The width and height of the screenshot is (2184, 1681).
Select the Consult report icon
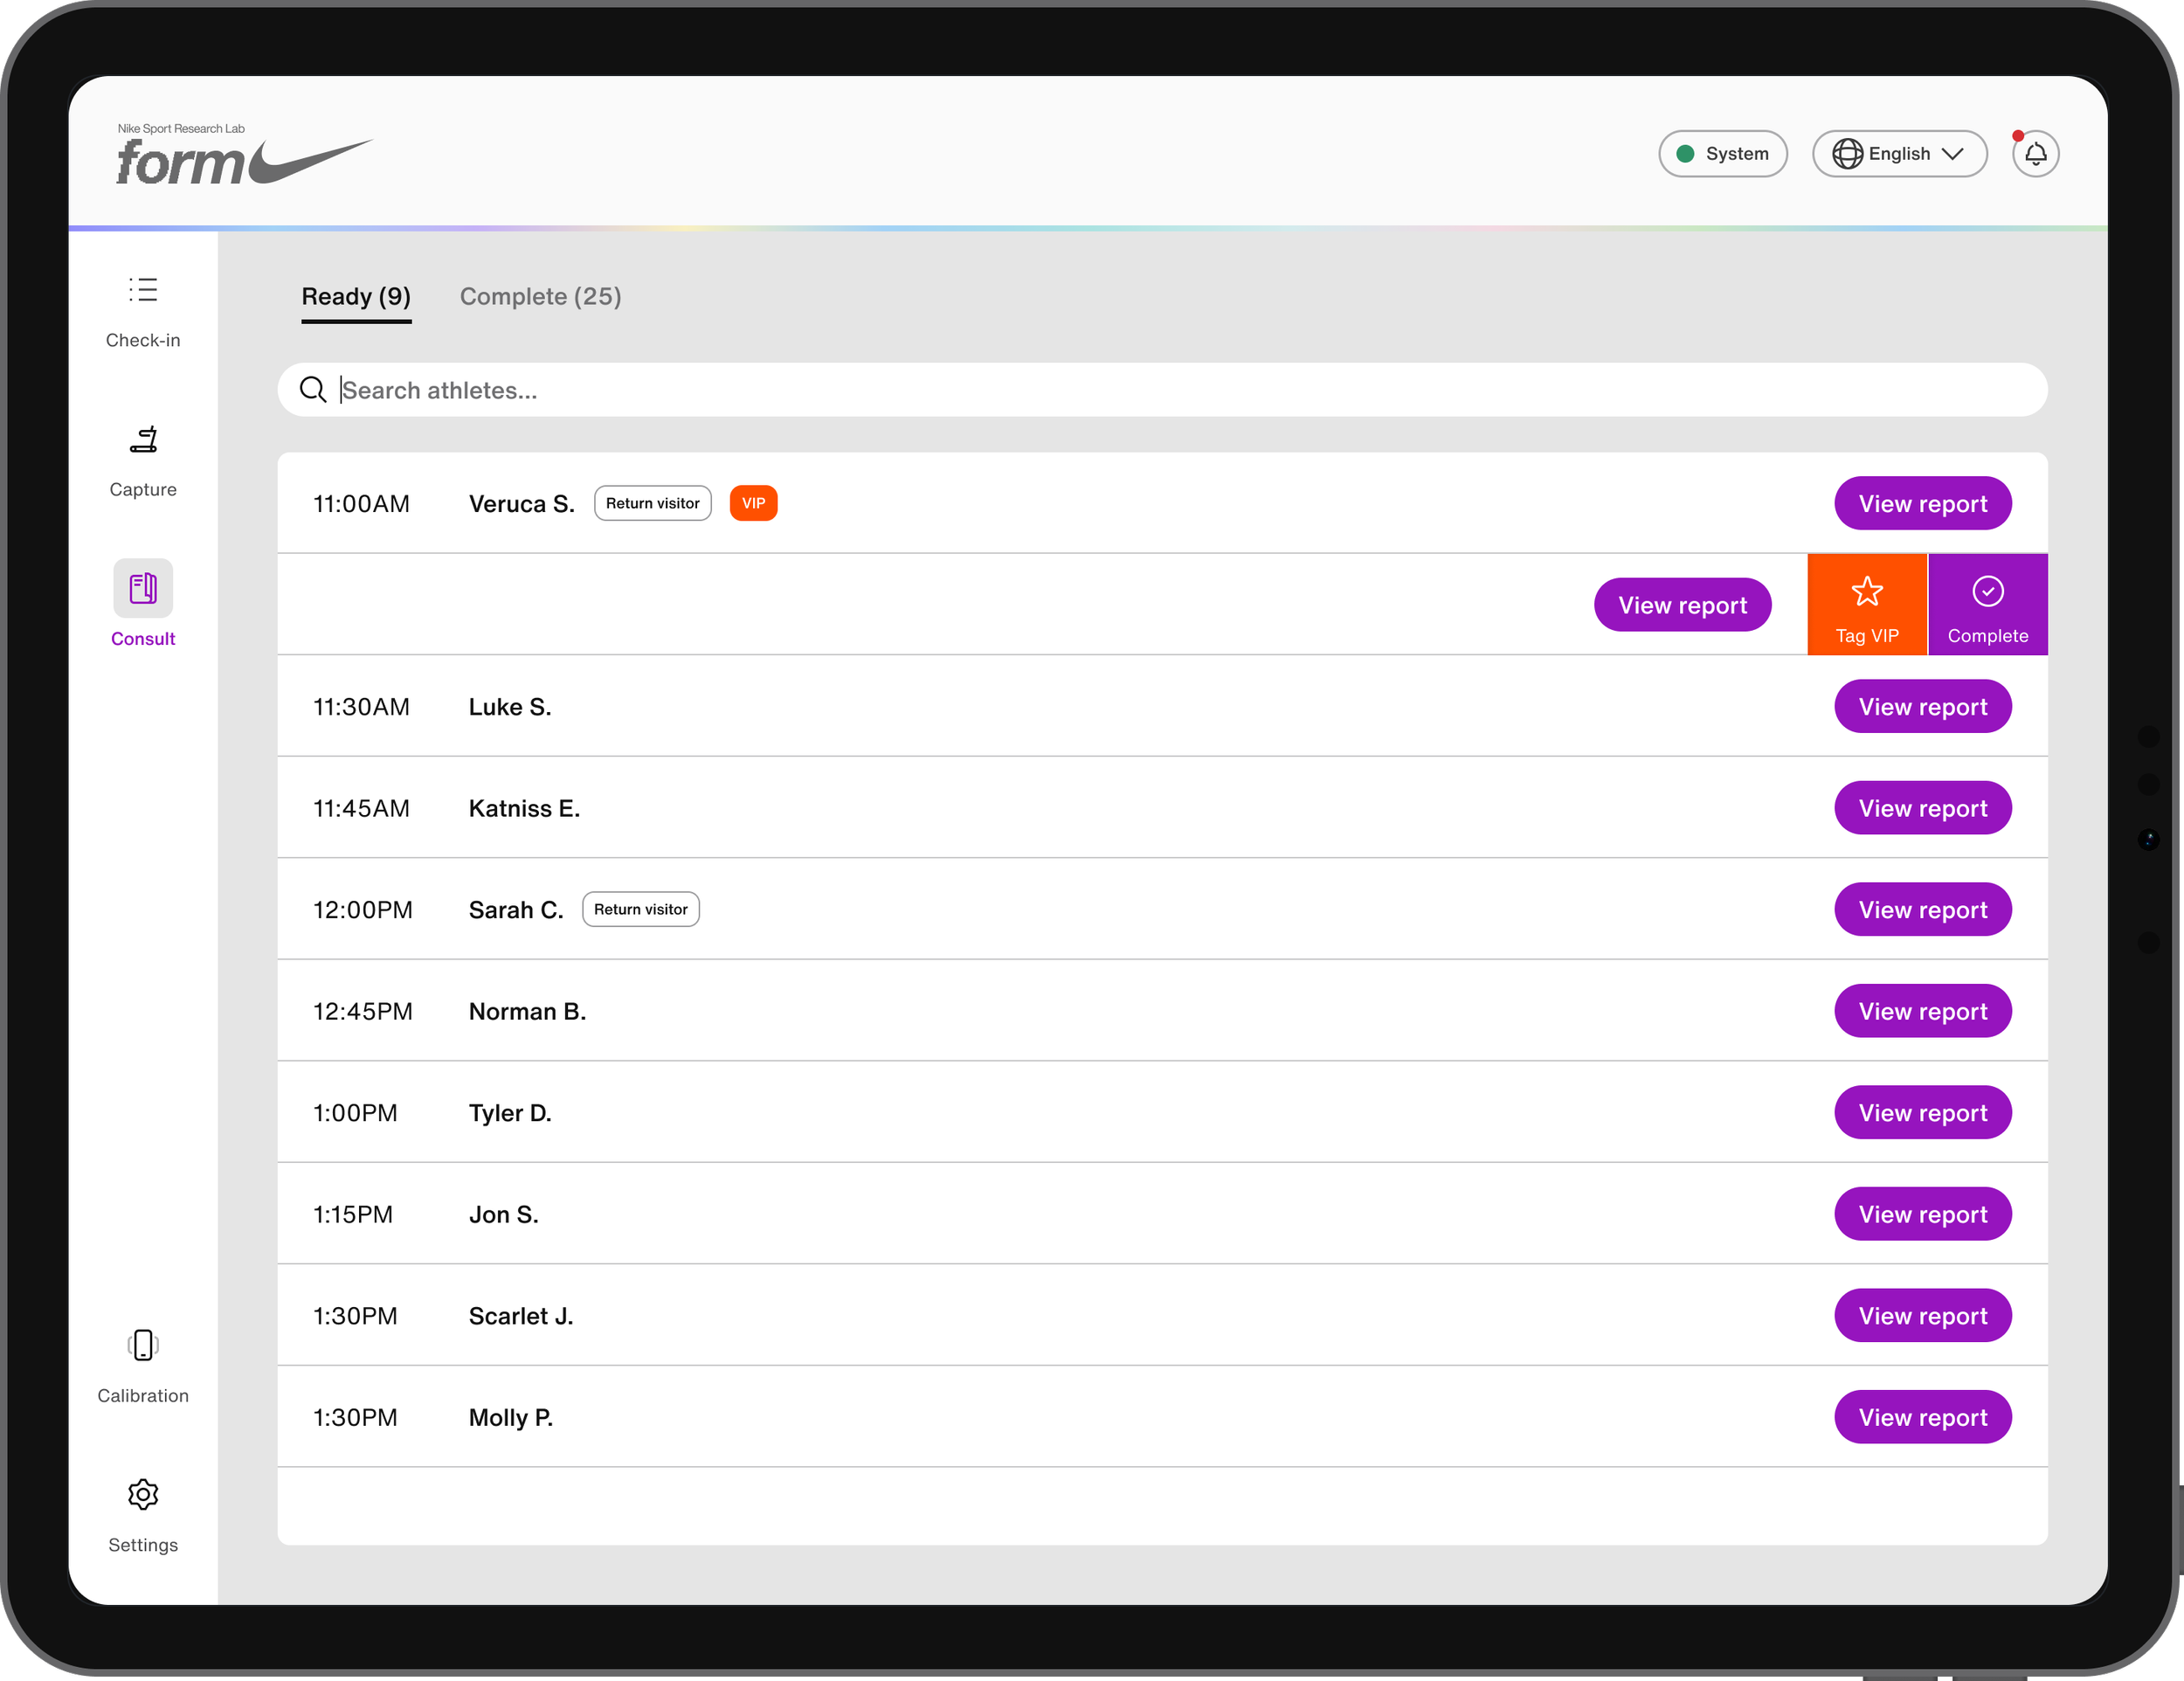click(143, 588)
